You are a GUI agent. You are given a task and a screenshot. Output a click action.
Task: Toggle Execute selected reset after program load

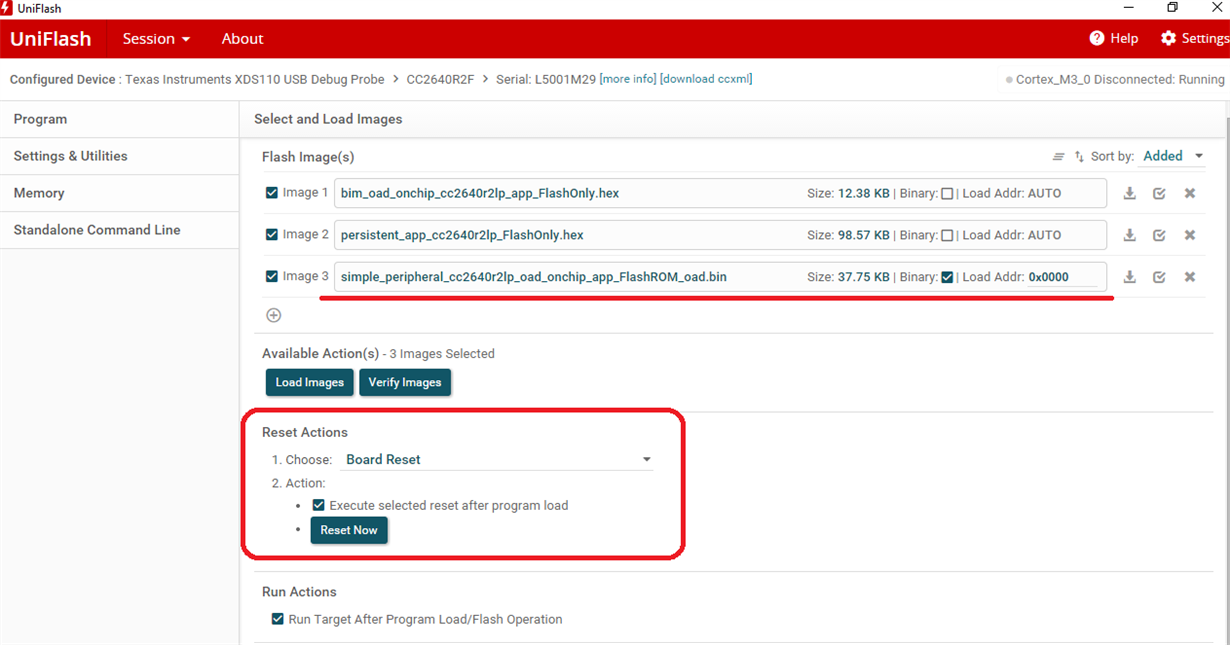(x=319, y=506)
